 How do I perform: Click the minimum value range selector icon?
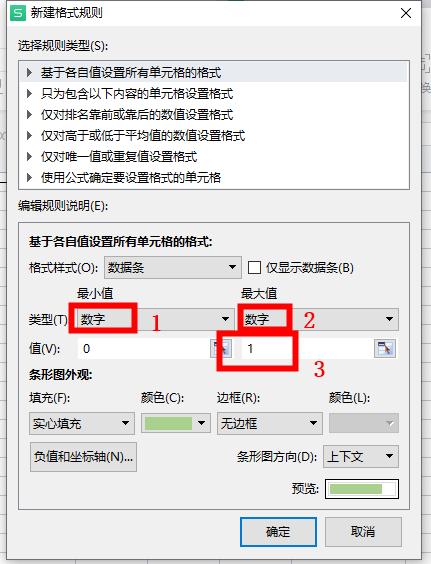(221, 348)
